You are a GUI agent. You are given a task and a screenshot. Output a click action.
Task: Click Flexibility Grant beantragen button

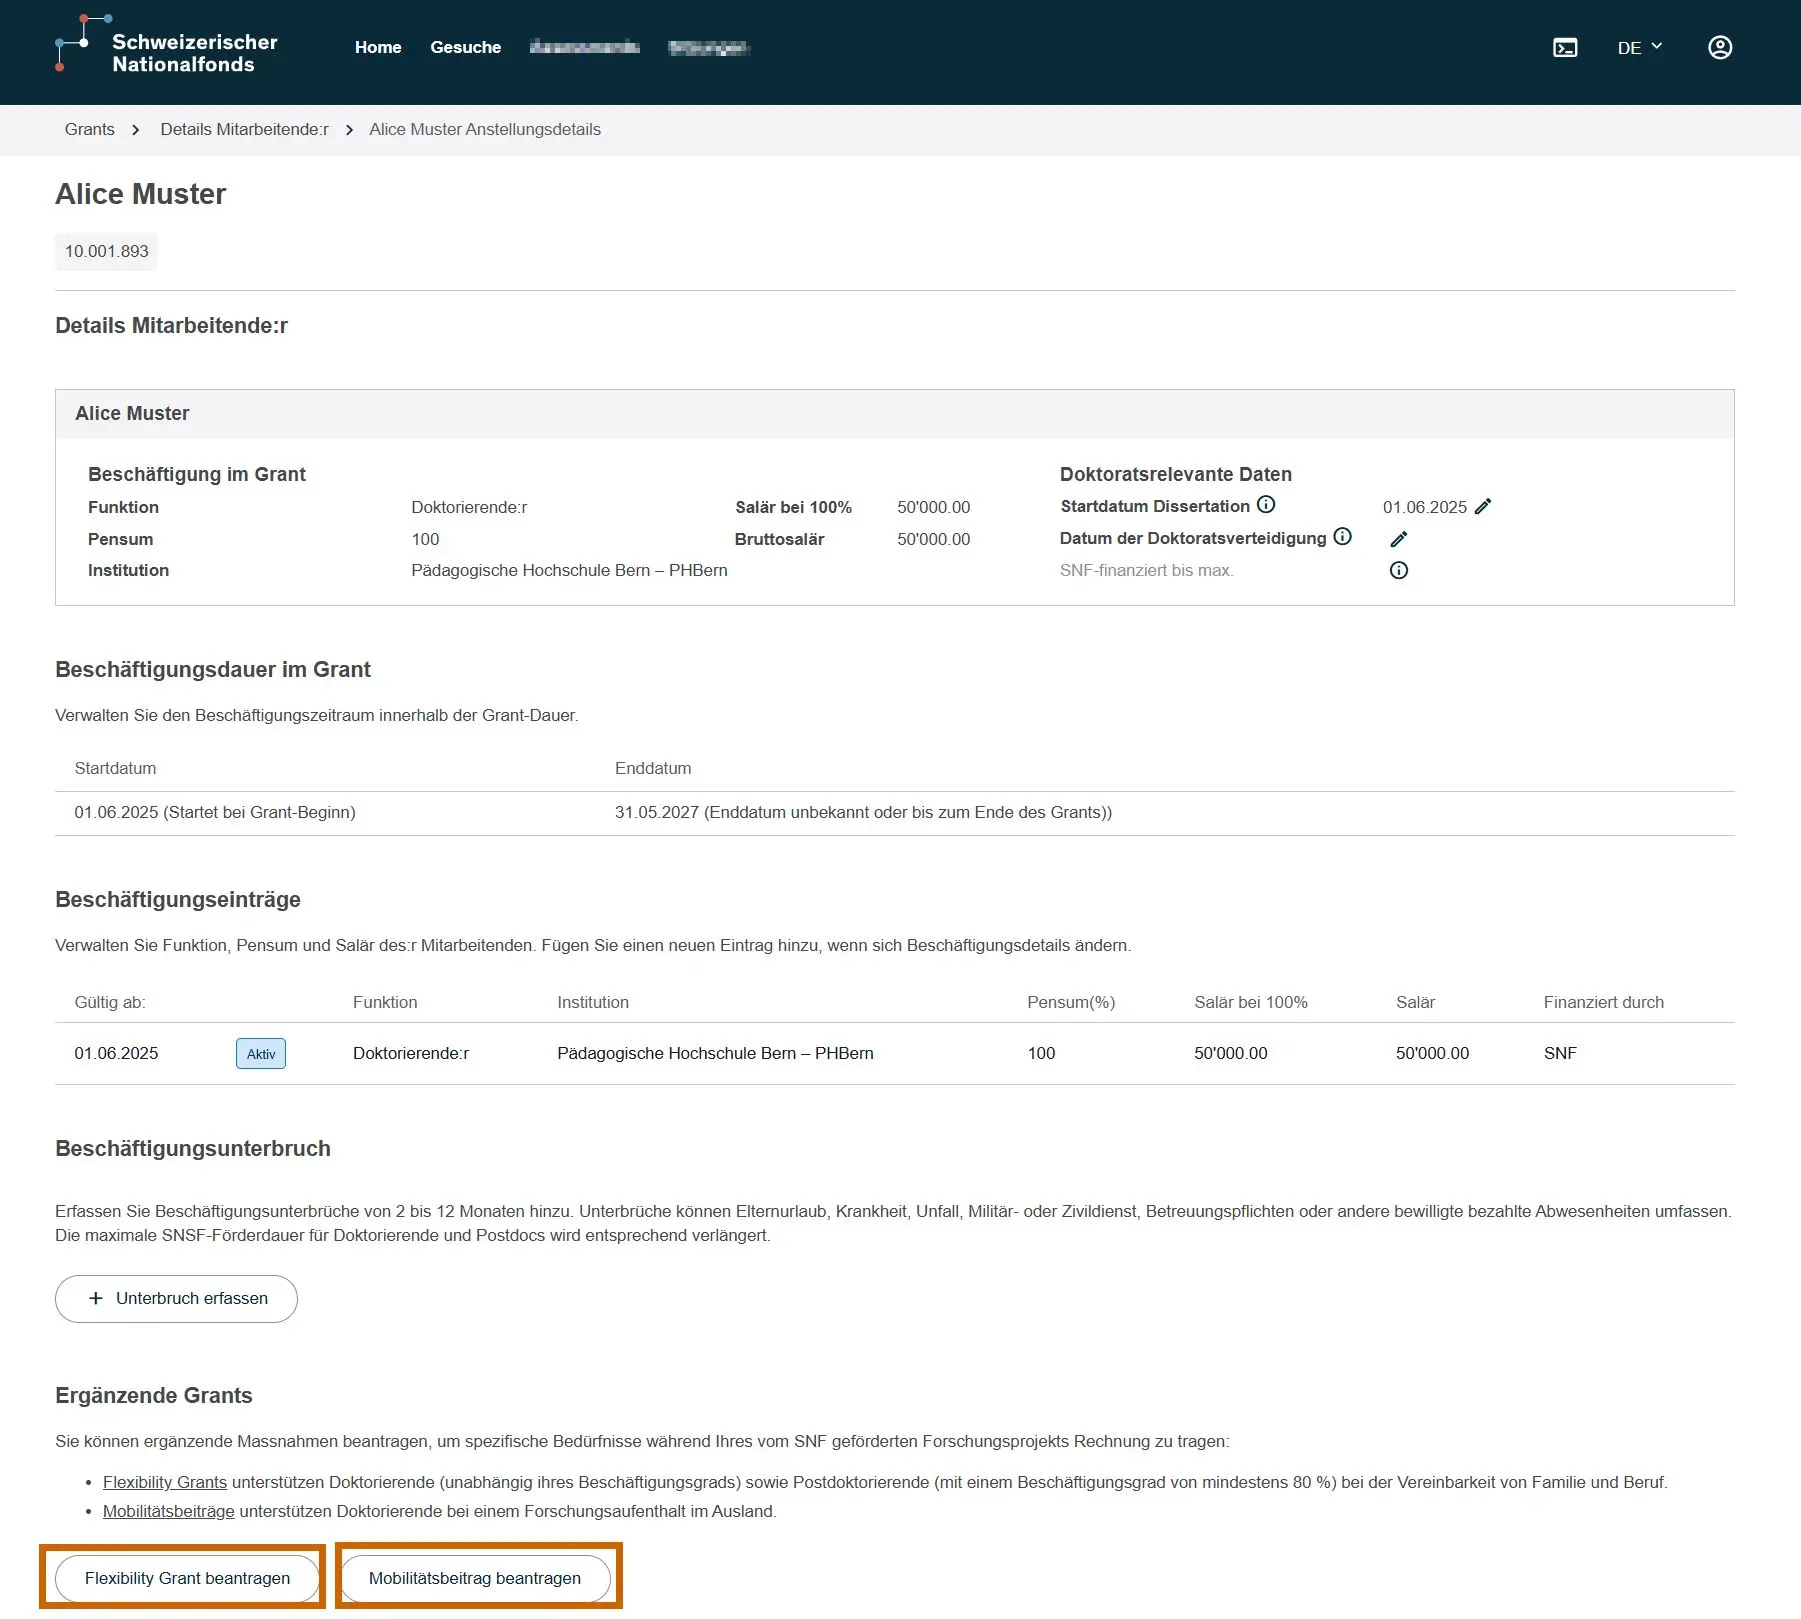pos(187,1578)
